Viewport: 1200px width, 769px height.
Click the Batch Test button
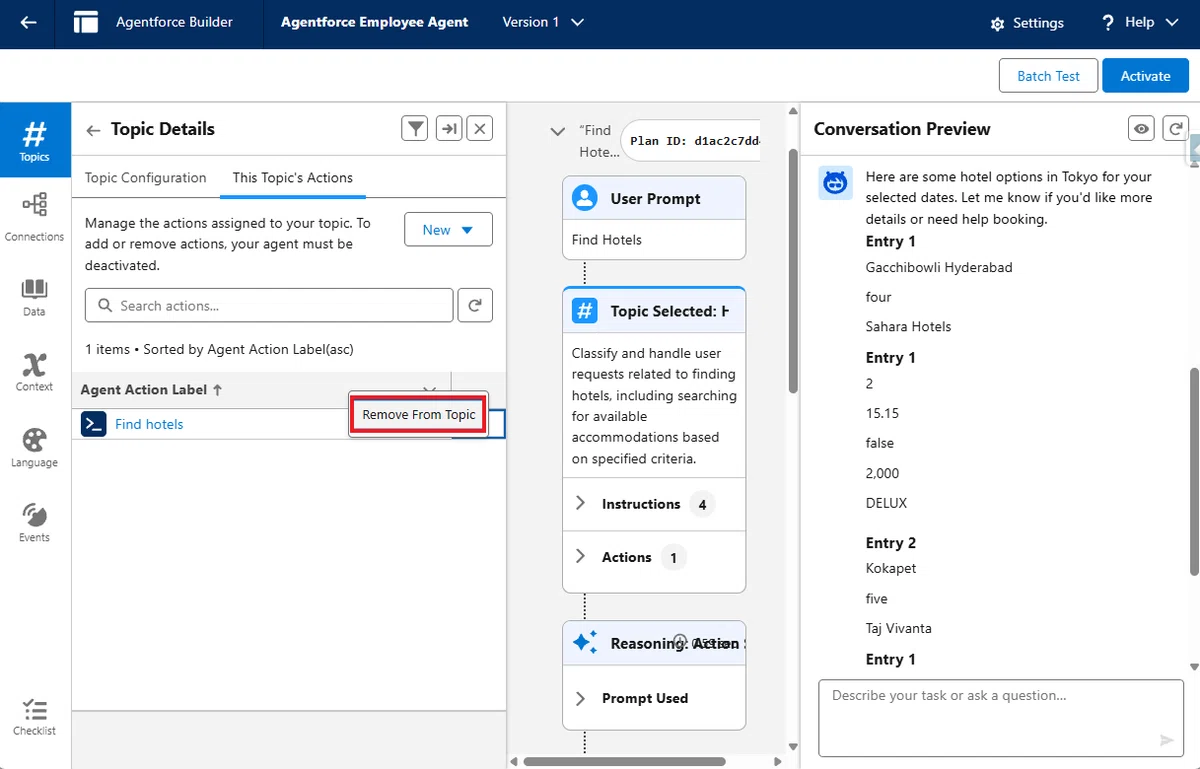click(x=1048, y=76)
